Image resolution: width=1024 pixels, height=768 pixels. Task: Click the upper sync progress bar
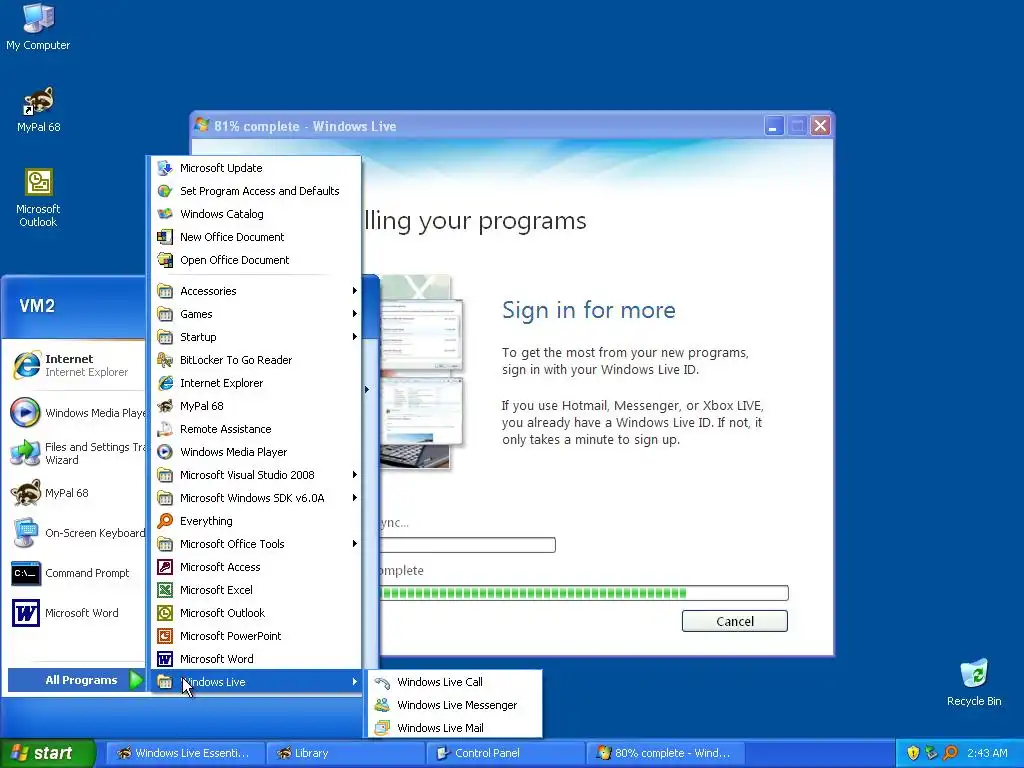[467, 545]
